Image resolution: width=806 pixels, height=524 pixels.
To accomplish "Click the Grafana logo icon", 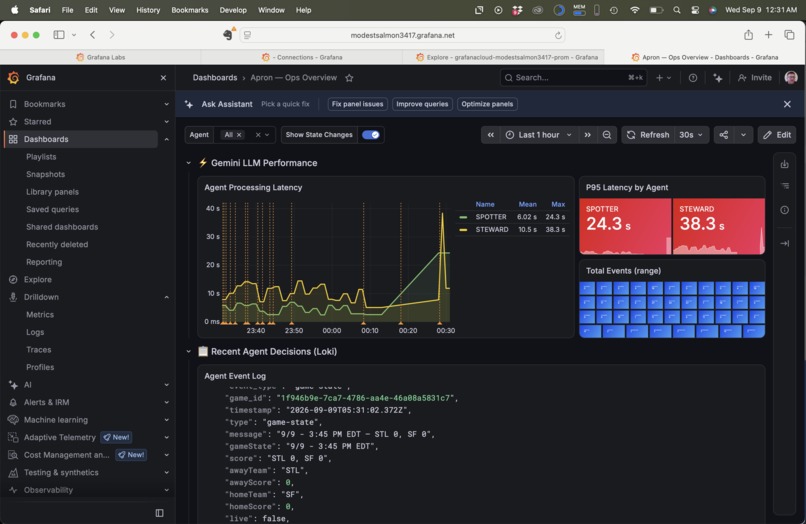I will pyautogui.click(x=13, y=78).
